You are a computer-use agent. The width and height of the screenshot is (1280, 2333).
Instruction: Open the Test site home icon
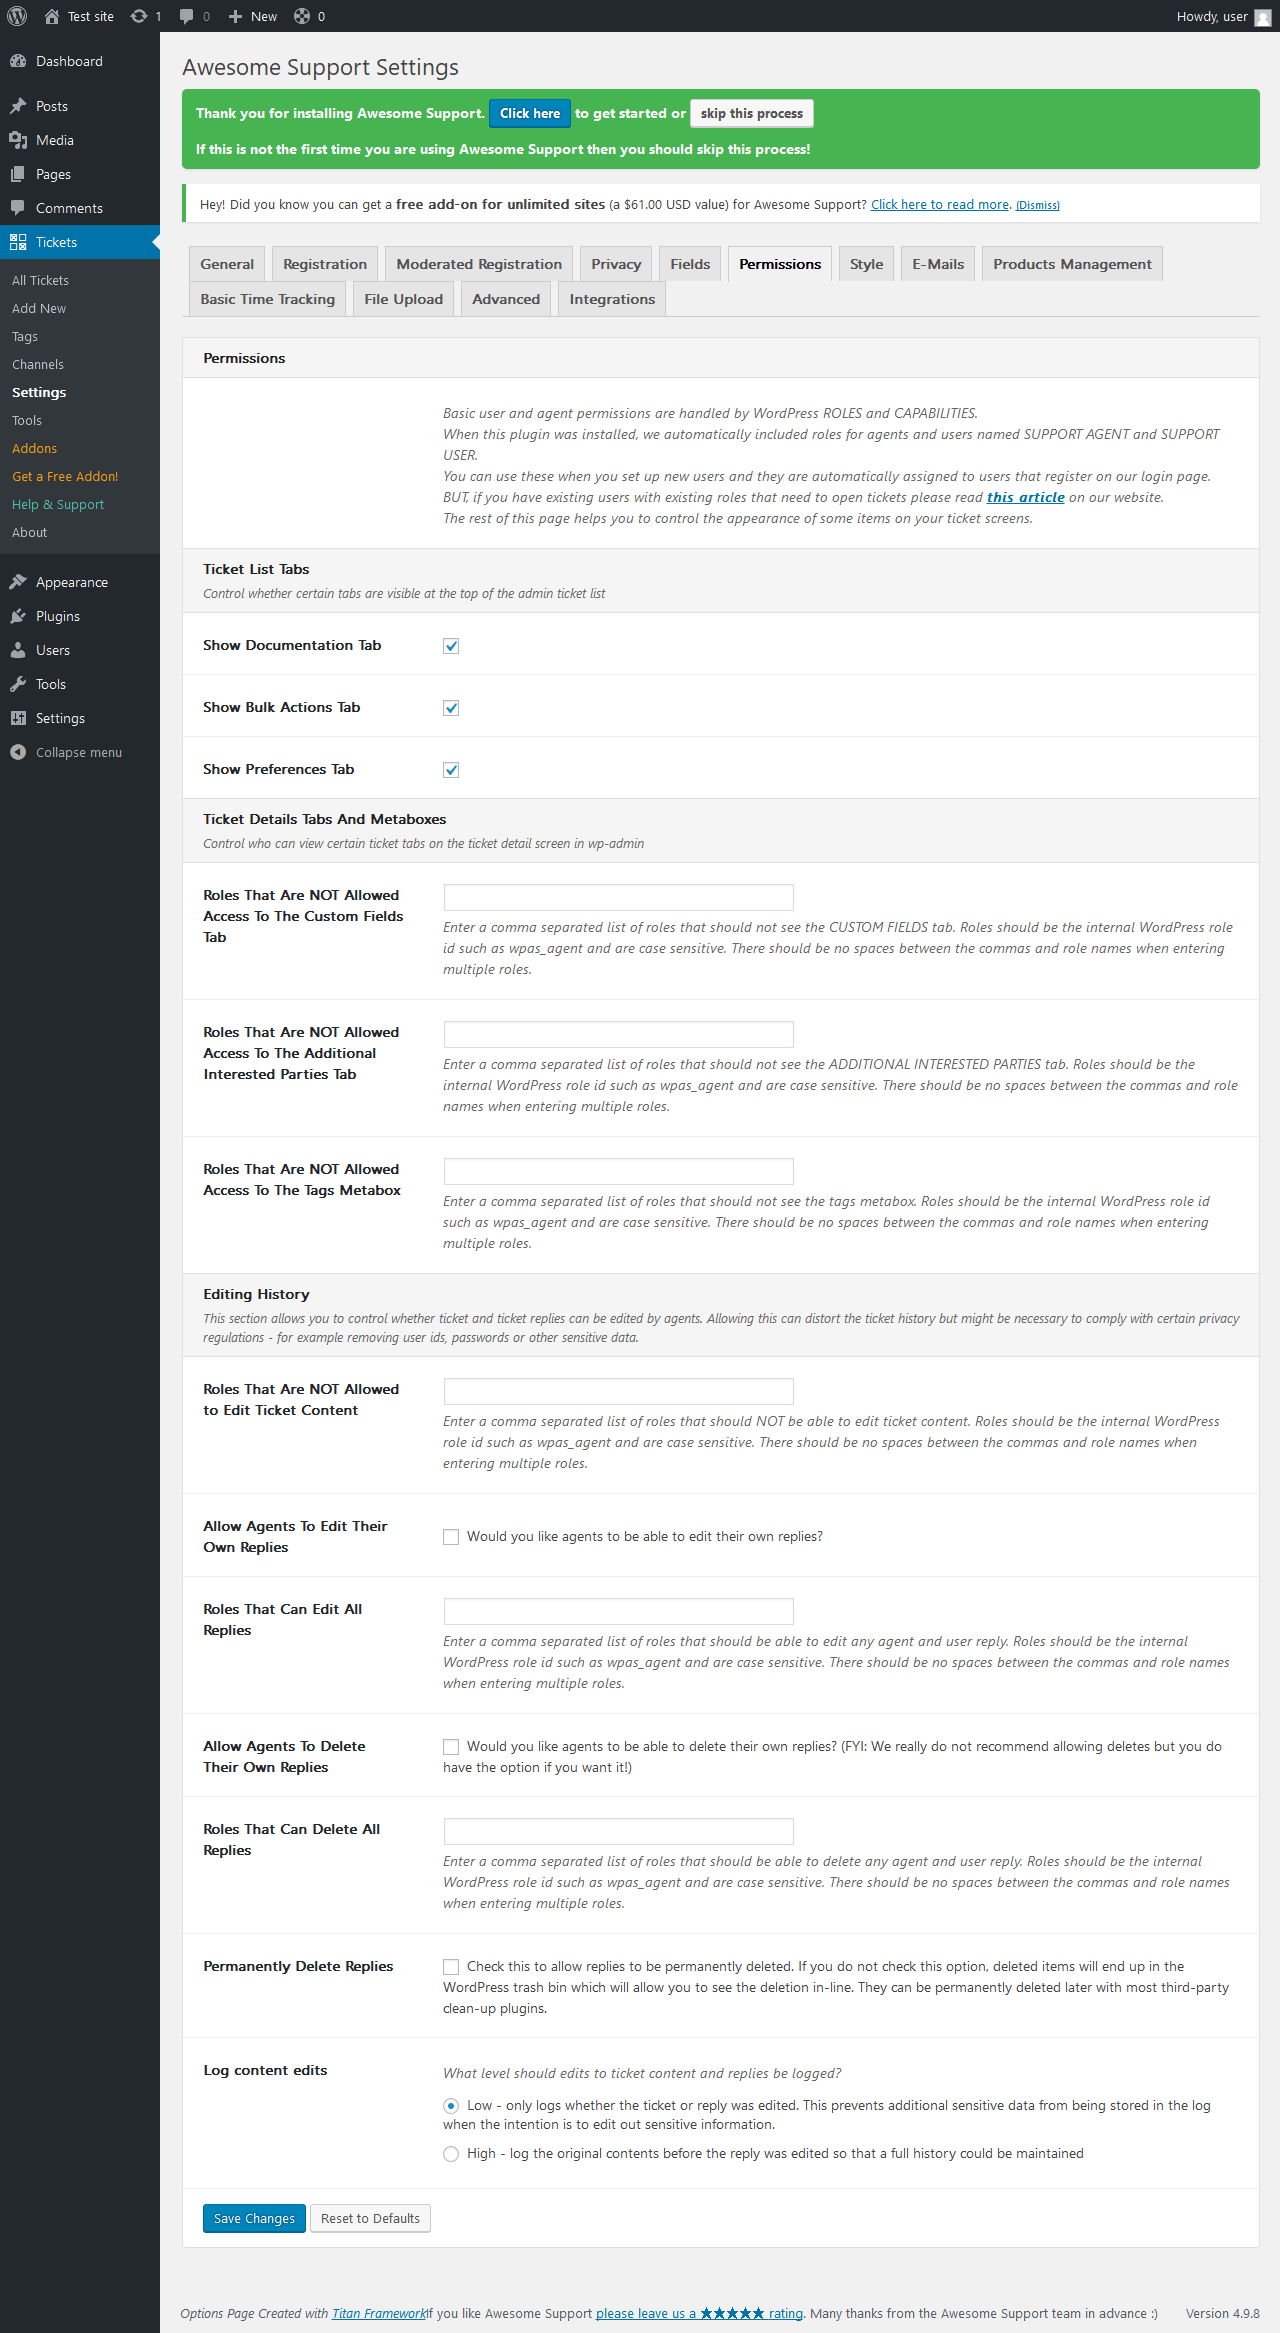[x=52, y=16]
